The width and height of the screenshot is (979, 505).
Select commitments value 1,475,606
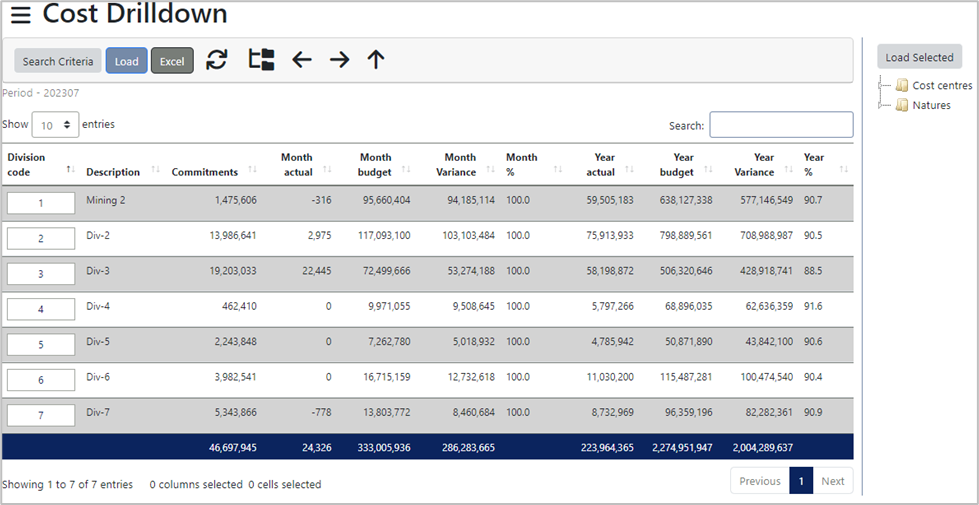coord(236,200)
